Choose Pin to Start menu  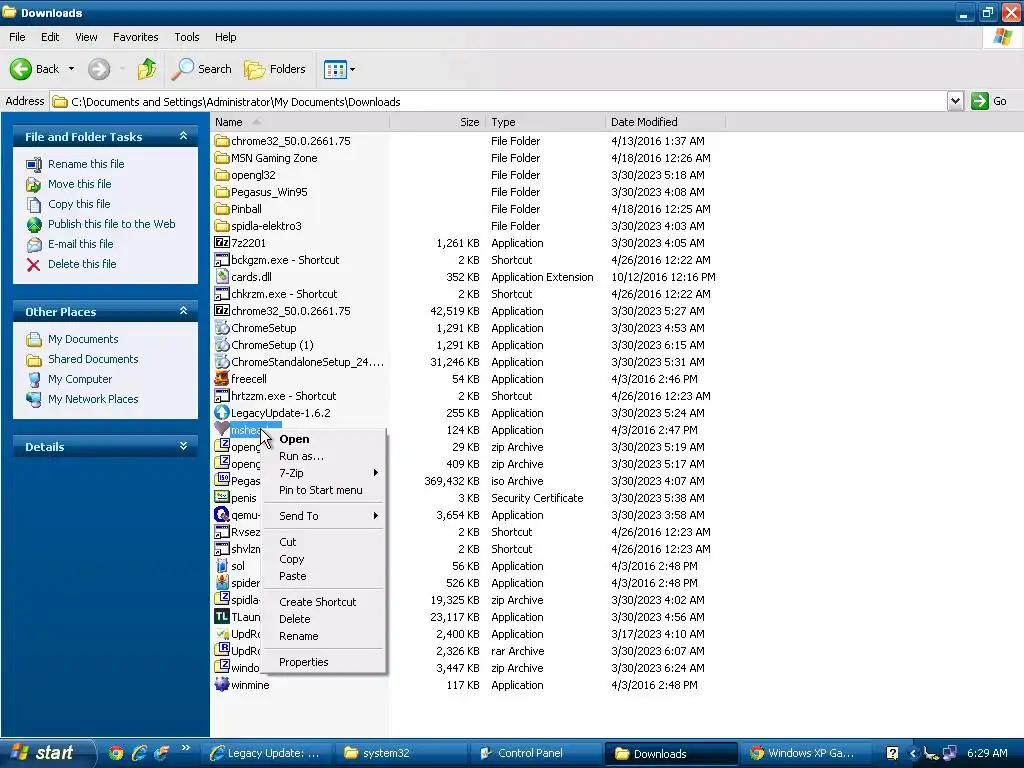tap(324, 490)
